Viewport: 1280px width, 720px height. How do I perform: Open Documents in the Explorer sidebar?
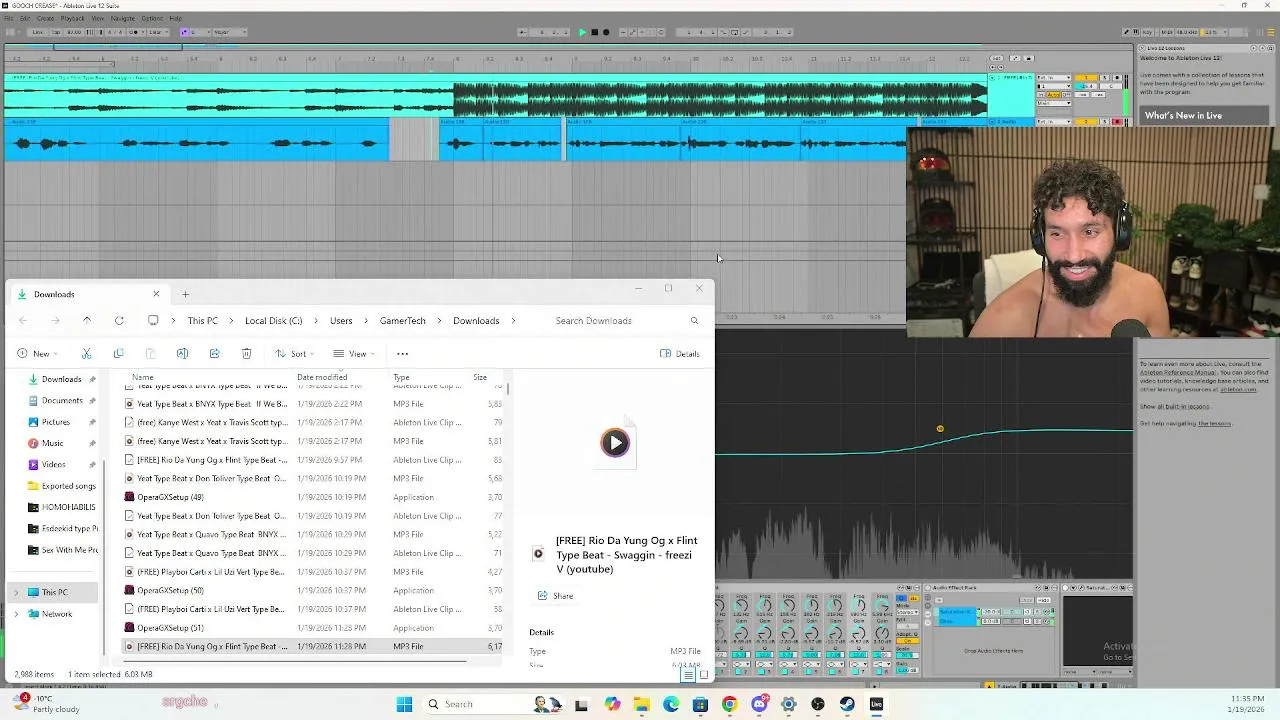click(x=62, y=400)
